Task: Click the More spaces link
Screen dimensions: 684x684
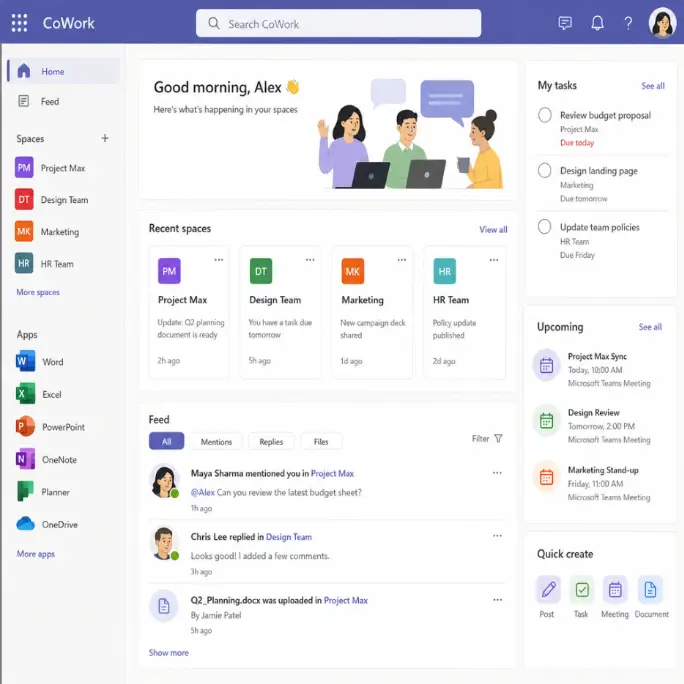Action: (x=38, y=292)
